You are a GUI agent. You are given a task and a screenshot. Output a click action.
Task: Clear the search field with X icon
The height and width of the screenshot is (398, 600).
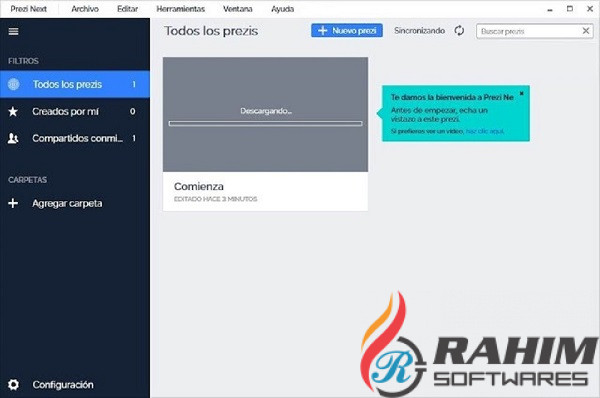(x=586, y=31)
